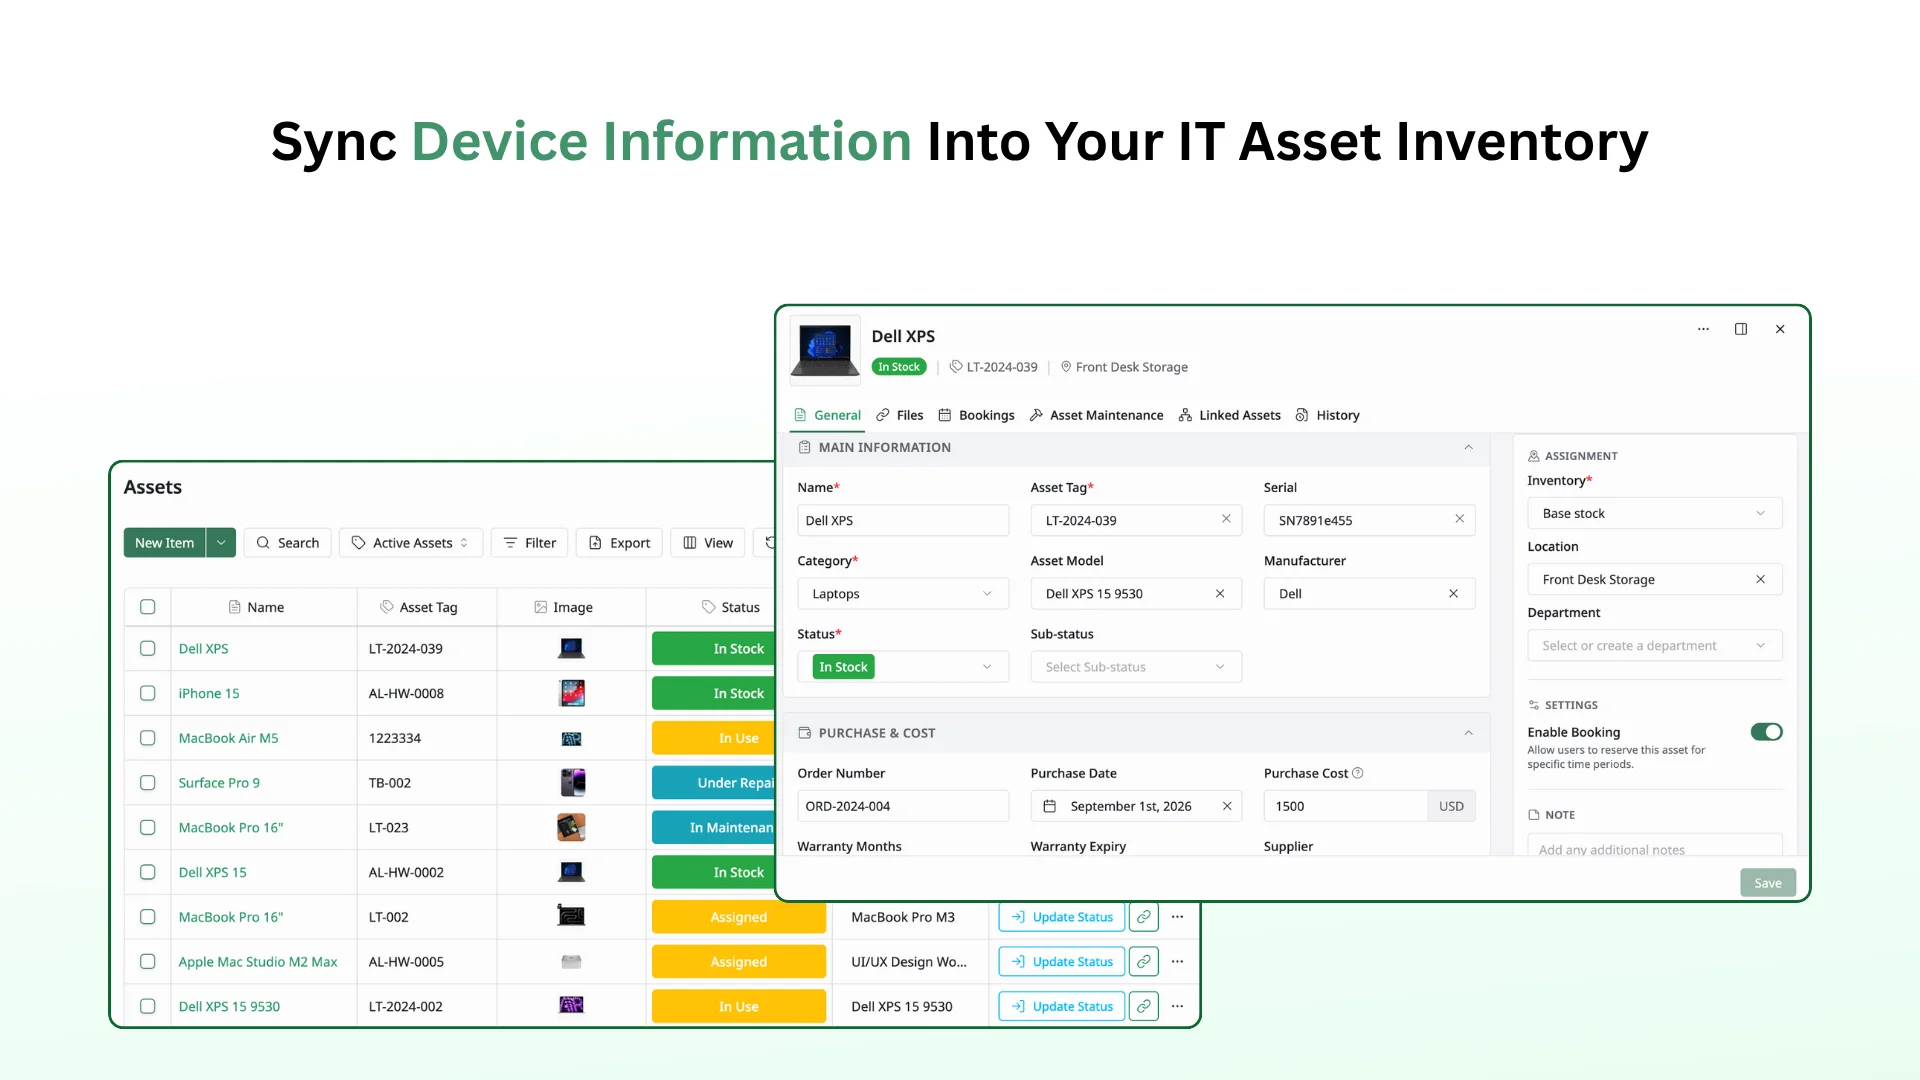
Task: Click Update Status for MacBook Pro M3
Action: point(1062,917)
